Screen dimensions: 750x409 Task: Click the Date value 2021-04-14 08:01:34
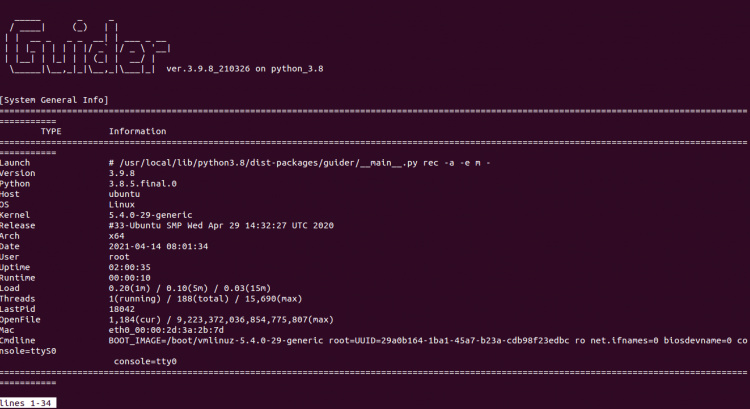[158, 247]
